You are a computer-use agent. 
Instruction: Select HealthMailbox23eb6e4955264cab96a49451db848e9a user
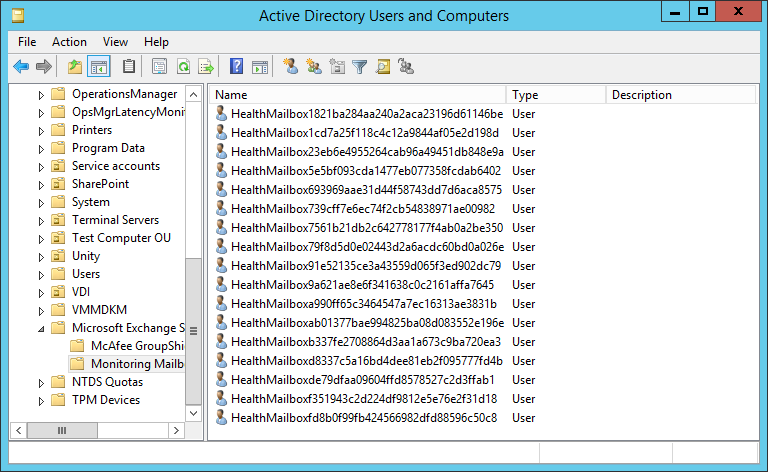click(x=367, y=152)
